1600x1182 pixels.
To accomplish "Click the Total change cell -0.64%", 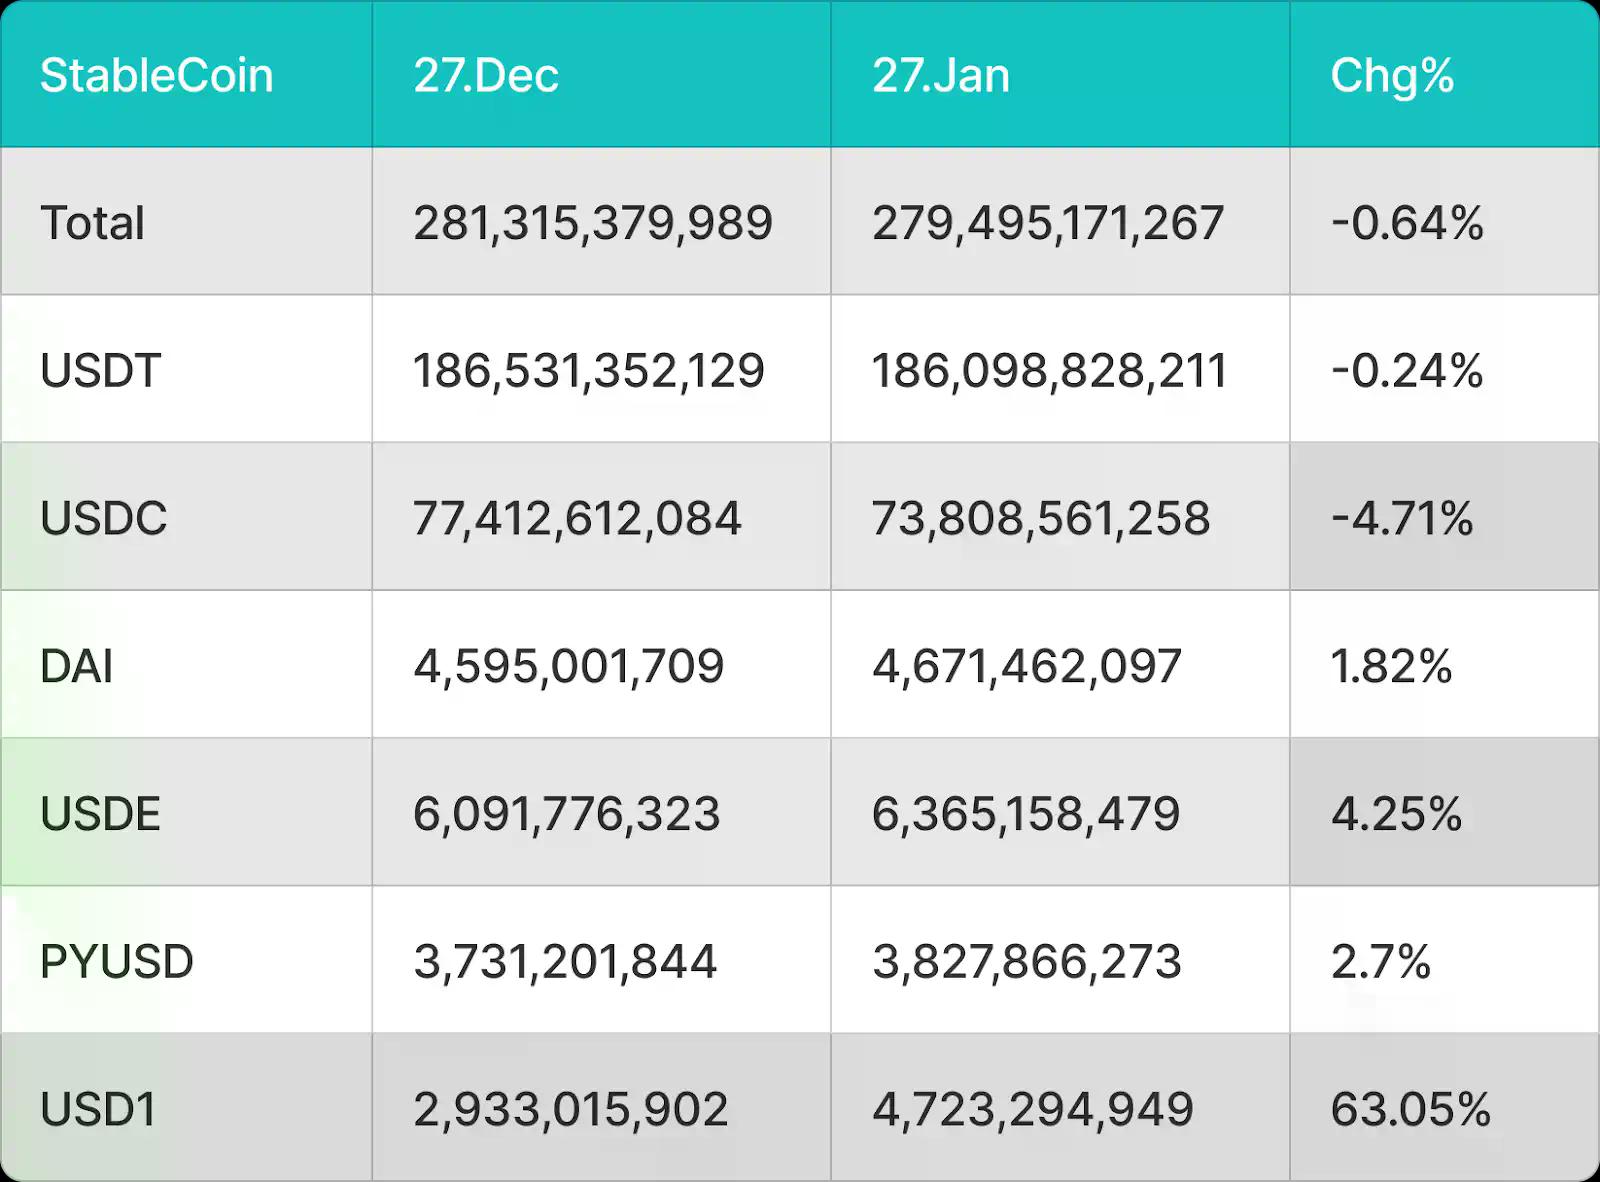I will (1407, 222).
